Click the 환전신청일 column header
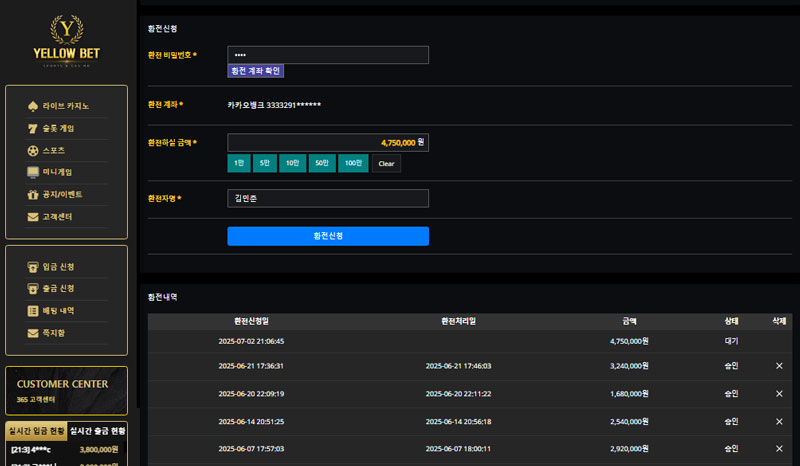The width and height of the screenshot is (800, 466). tap(252, 322)
